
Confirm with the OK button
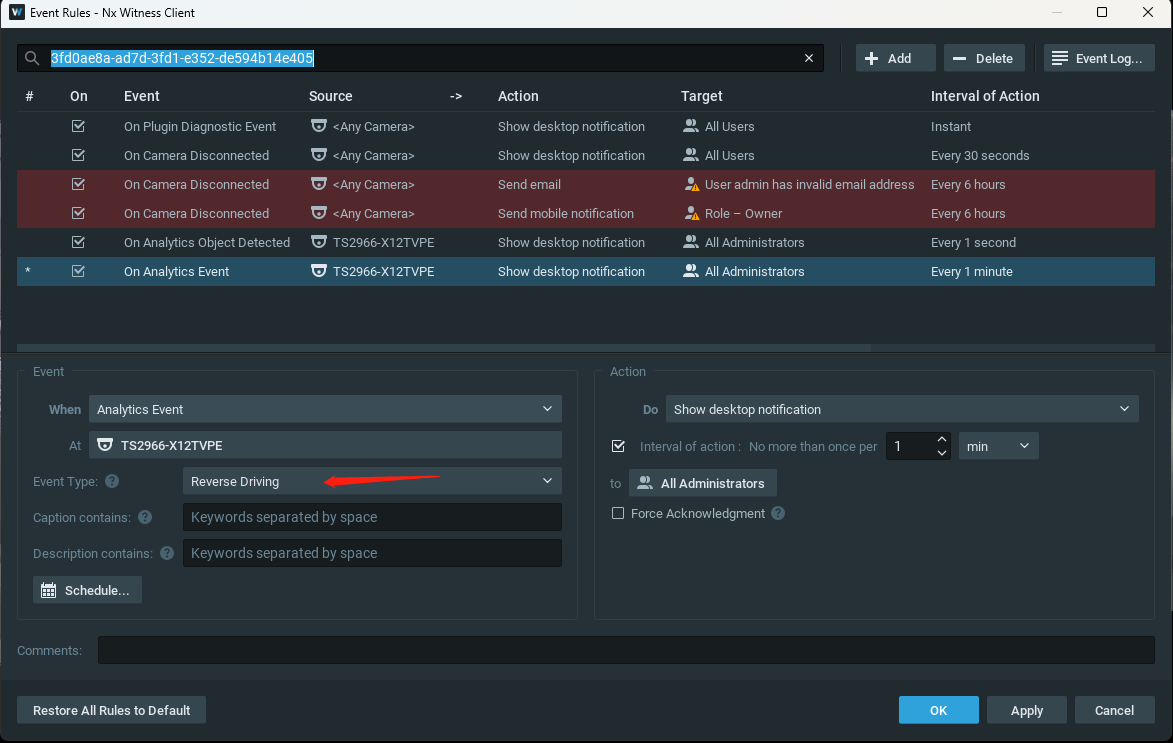coord(938,710)
